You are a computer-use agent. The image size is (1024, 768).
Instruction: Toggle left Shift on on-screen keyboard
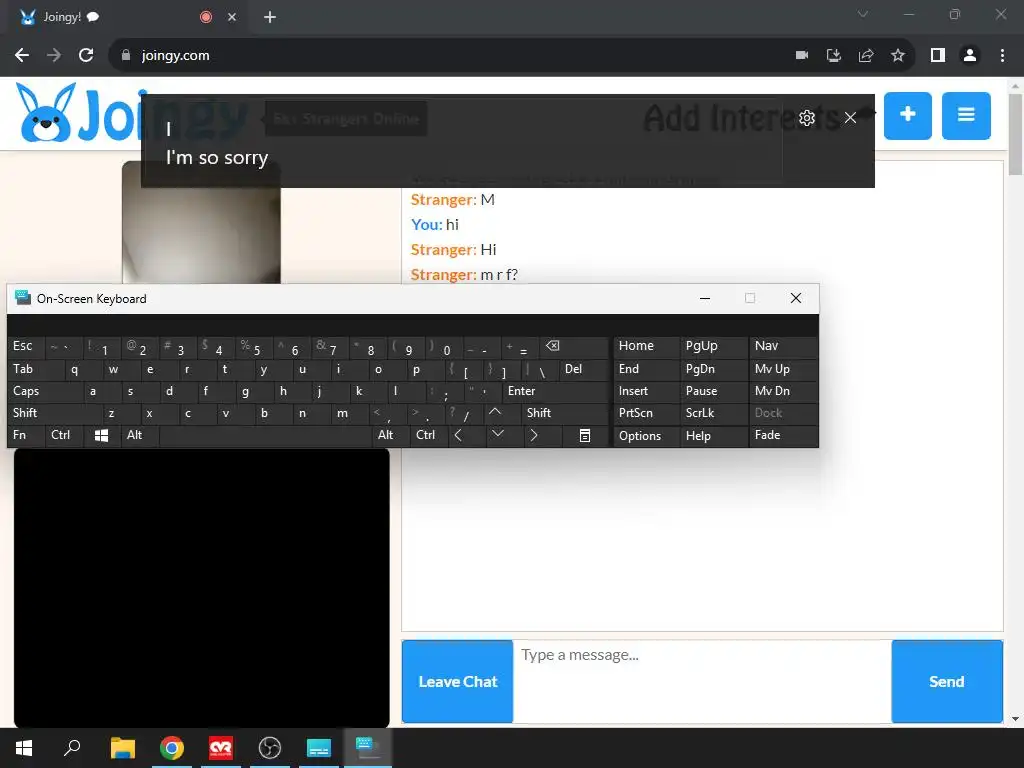pyautogui.click(x=56, y=413)
